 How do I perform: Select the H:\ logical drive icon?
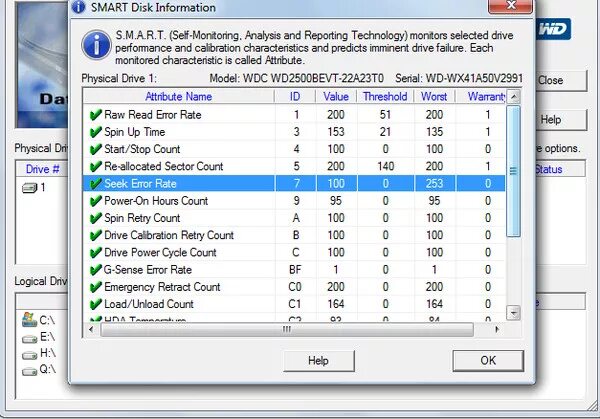click(x=29, y=355)
